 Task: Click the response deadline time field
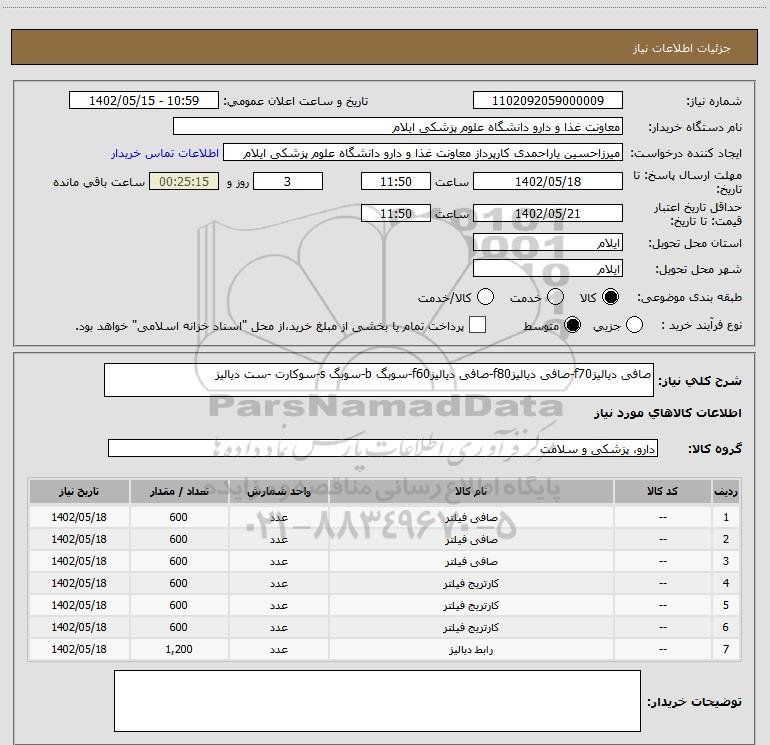point(396,181)
